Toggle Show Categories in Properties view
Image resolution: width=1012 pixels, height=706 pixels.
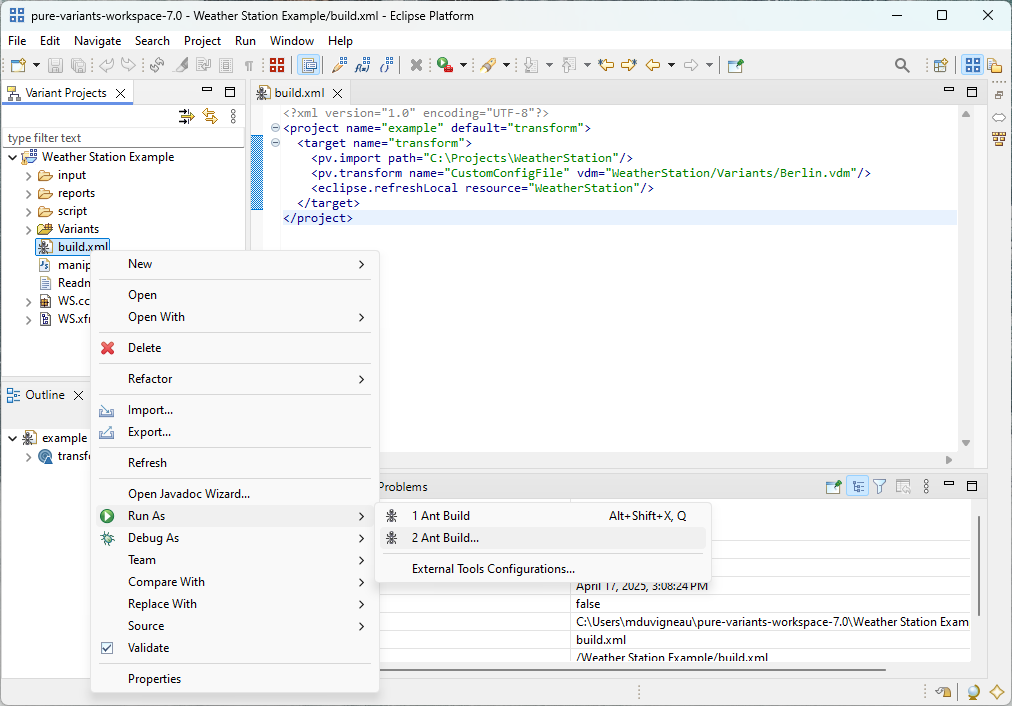click(857, 487)
